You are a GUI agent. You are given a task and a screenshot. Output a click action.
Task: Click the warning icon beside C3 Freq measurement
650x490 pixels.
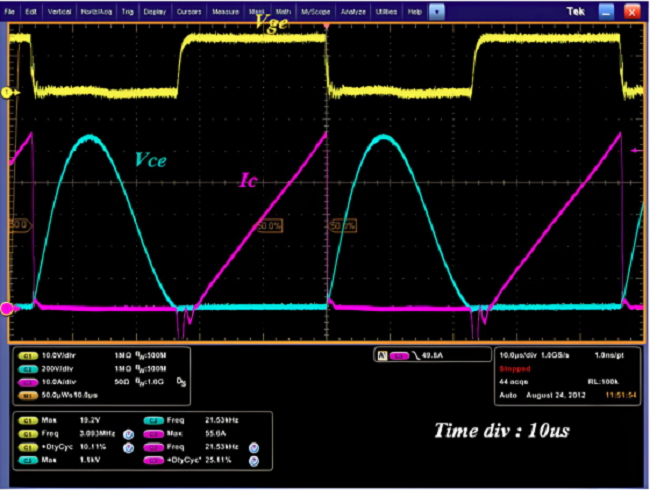[254, 448]
